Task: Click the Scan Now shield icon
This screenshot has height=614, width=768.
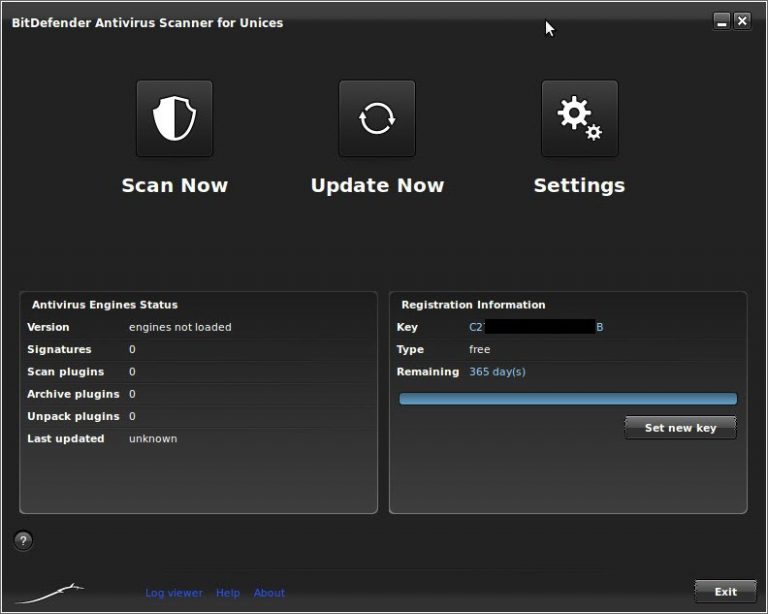Action: [174, 118]
